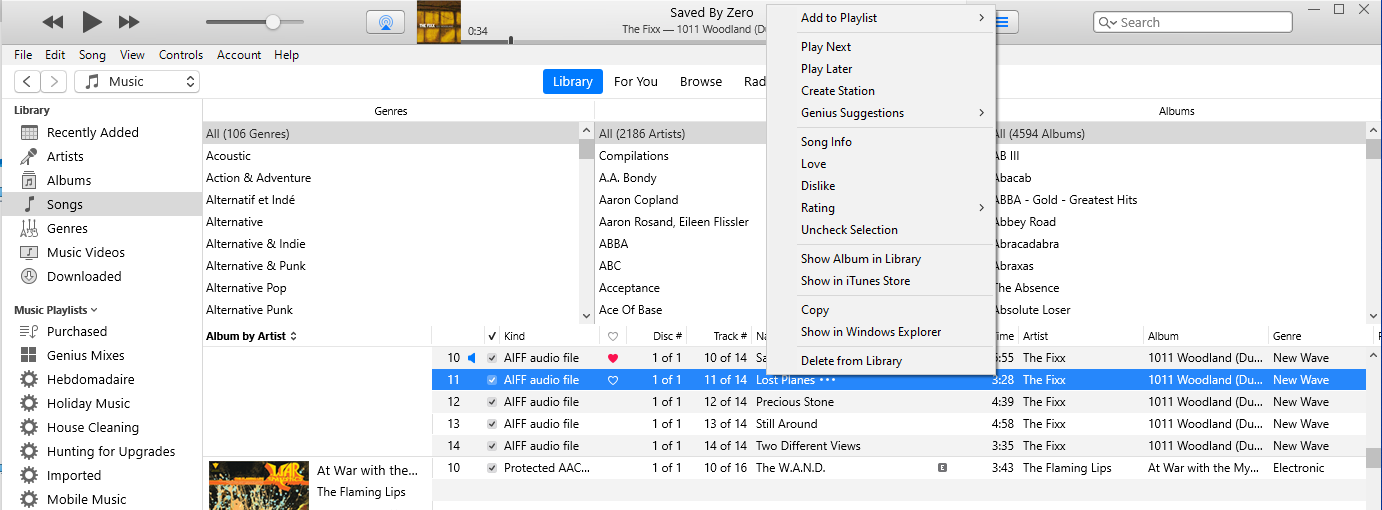Open Downloaded in the sidebar

84,276
